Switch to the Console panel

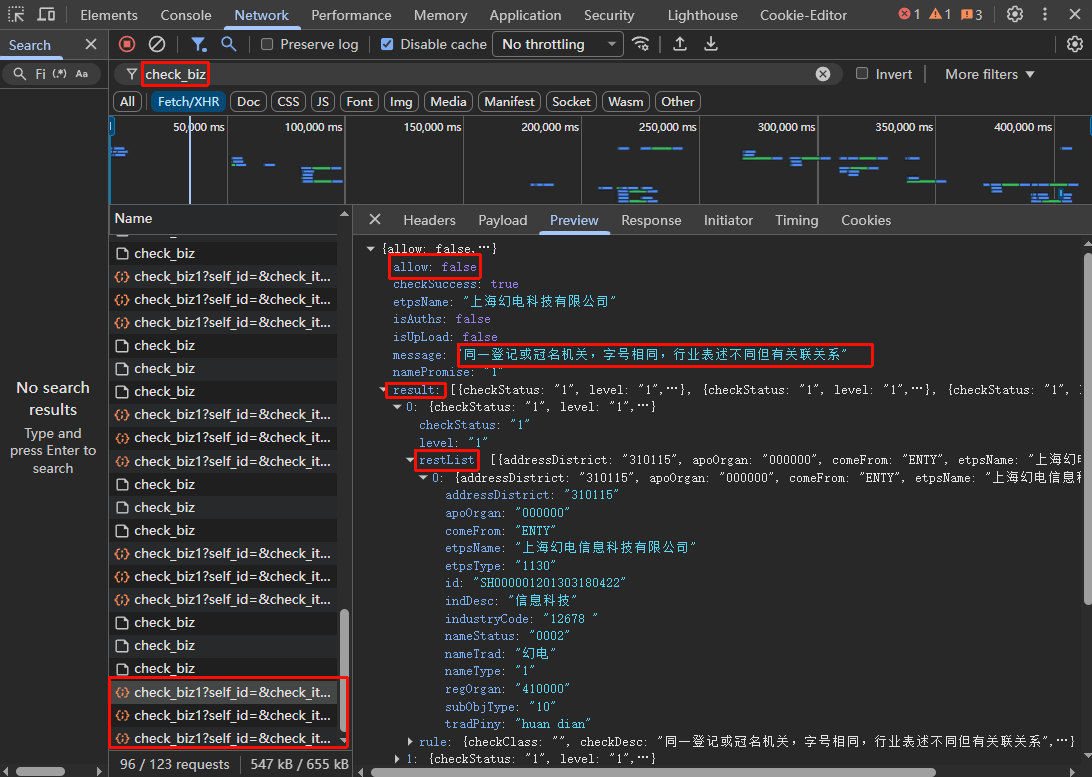[185, 15]
